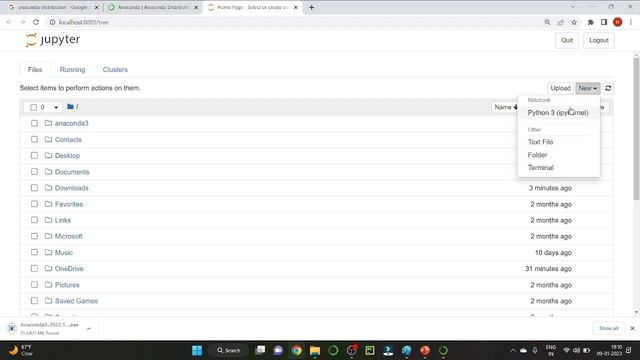Open the anaconda3 folder link

71,123
